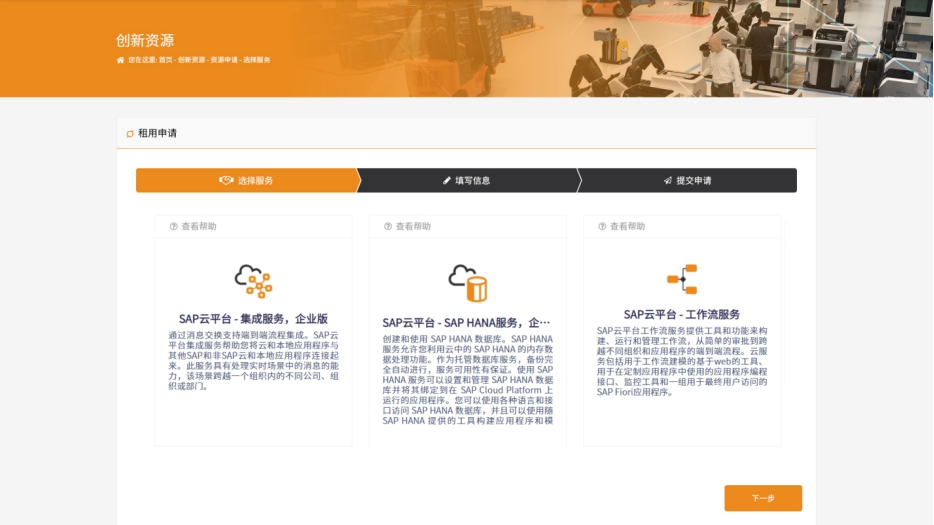Select the orange workflow service icon
The image size is (934, 525).
tap(682, 279)
